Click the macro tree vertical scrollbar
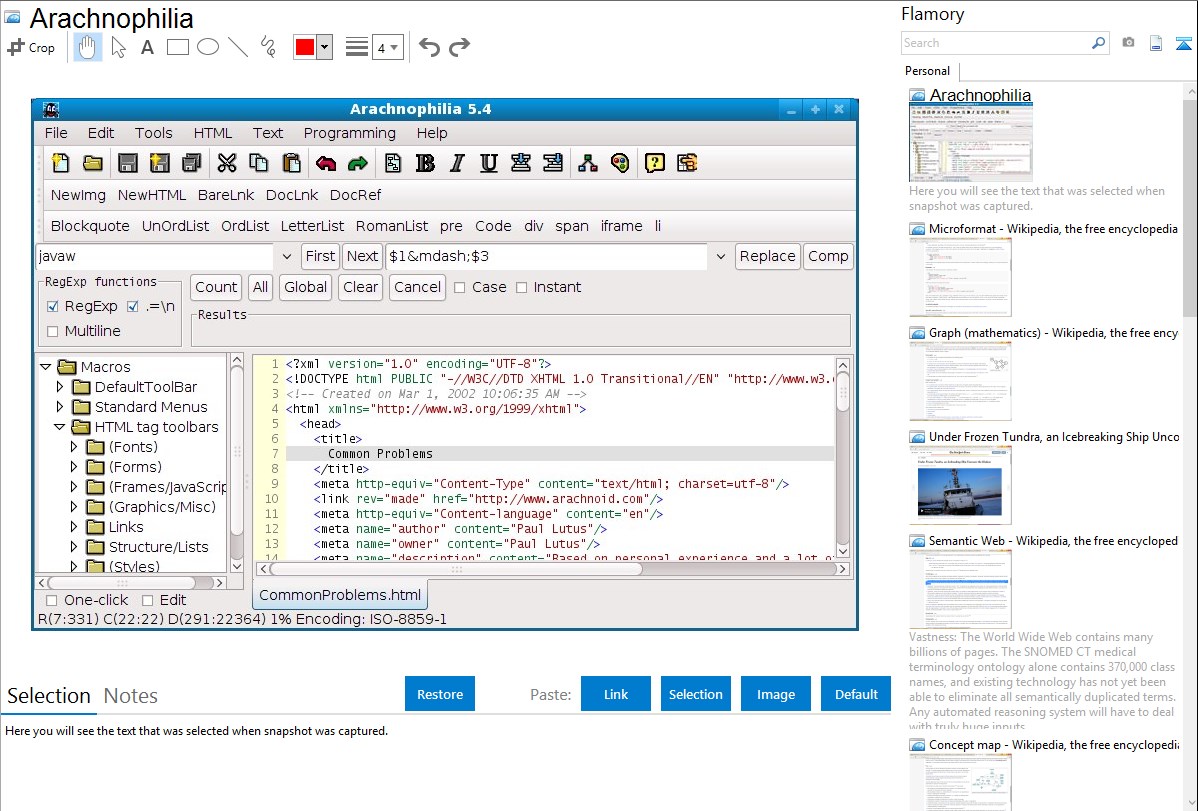Screen dimensions: 1198x811 (x=237, y=463)
